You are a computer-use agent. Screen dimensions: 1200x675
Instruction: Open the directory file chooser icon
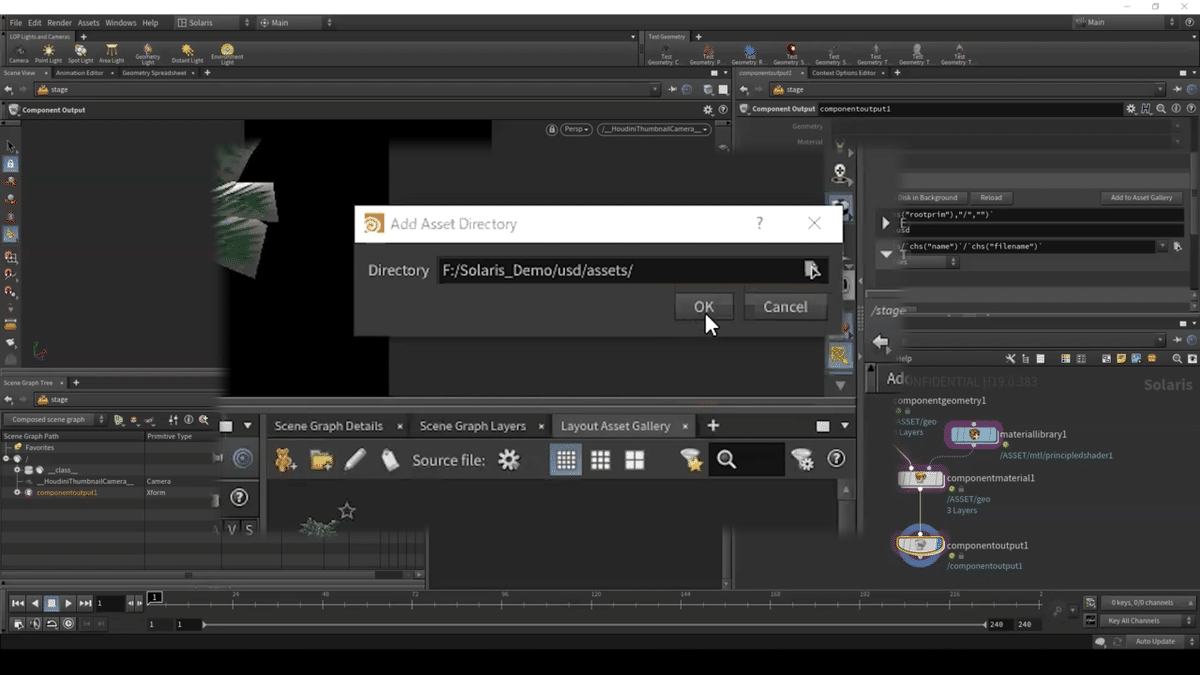812,270
